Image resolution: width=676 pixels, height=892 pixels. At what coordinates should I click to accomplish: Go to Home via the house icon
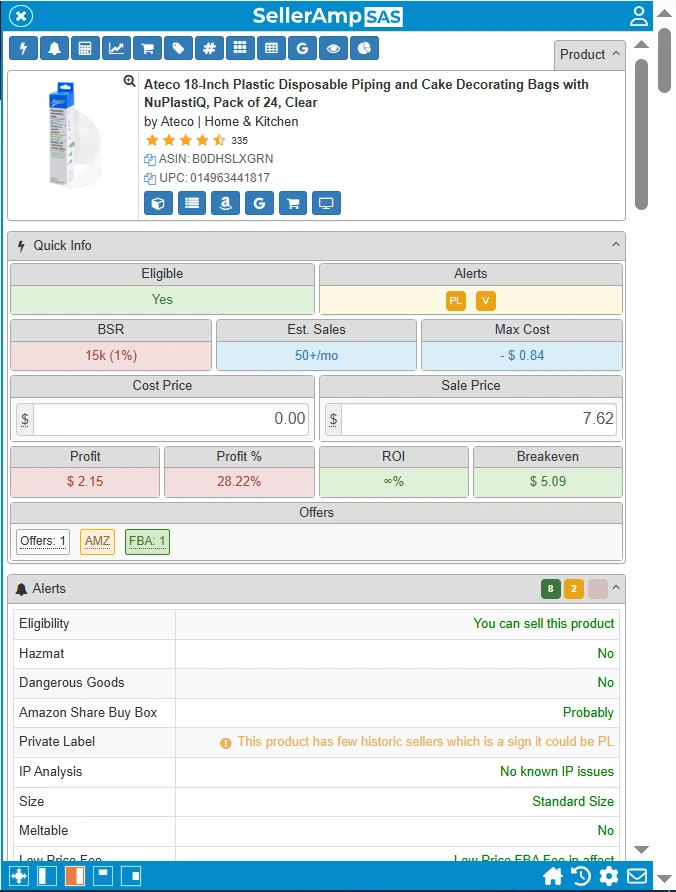553,876
